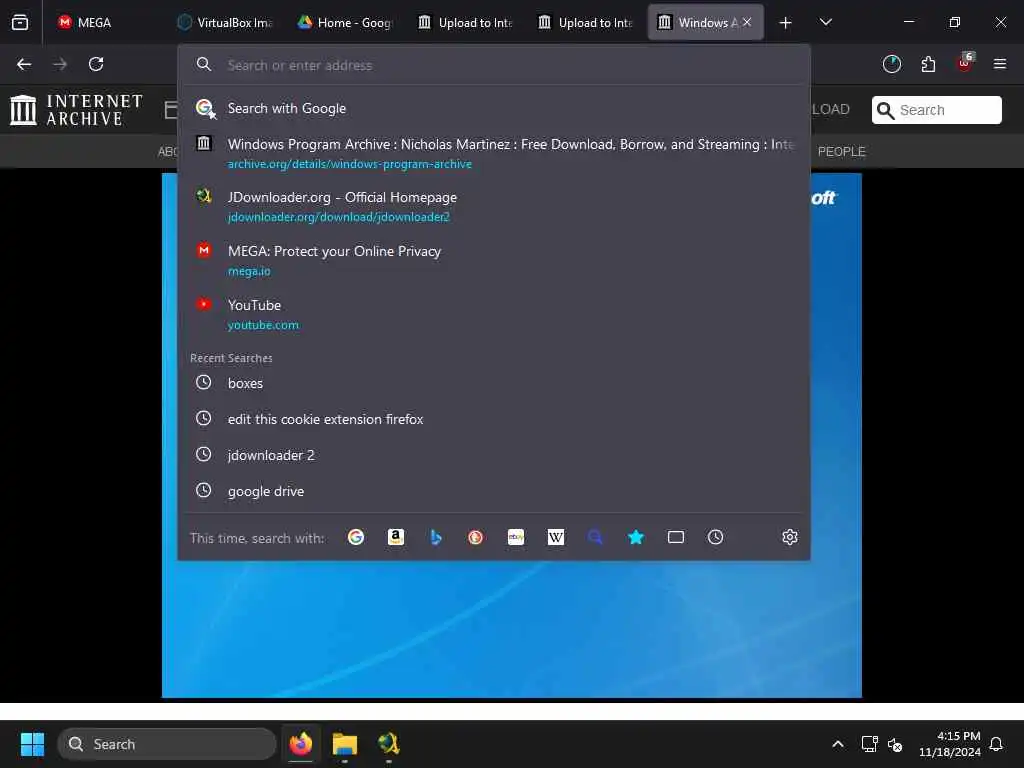The height and width of the screenshot is (768, 1024).
Task: Go back to the previous page
Action: tap(24, 64)
